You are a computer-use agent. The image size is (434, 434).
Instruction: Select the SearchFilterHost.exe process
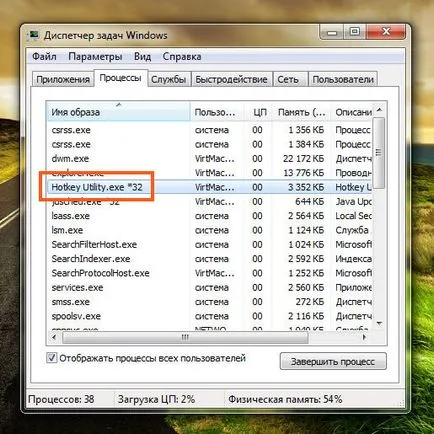[x=209, y=244]
